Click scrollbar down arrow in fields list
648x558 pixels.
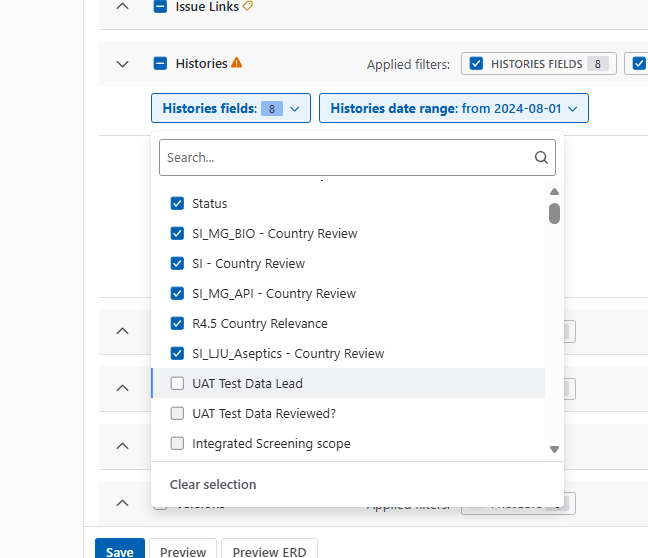(554, 449)
